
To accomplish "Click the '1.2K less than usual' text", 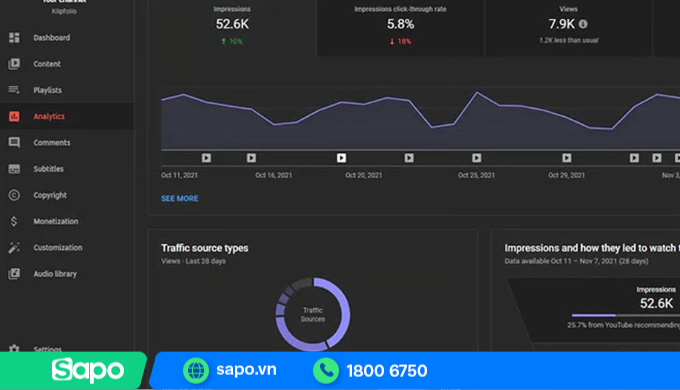I will point(569,40).
